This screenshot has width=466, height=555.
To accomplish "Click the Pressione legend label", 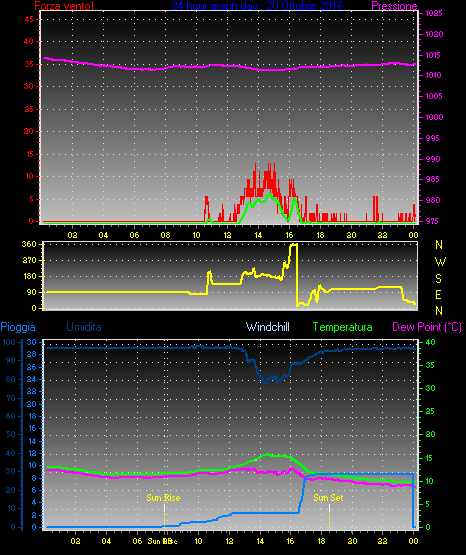I will [x=394, y=6].
